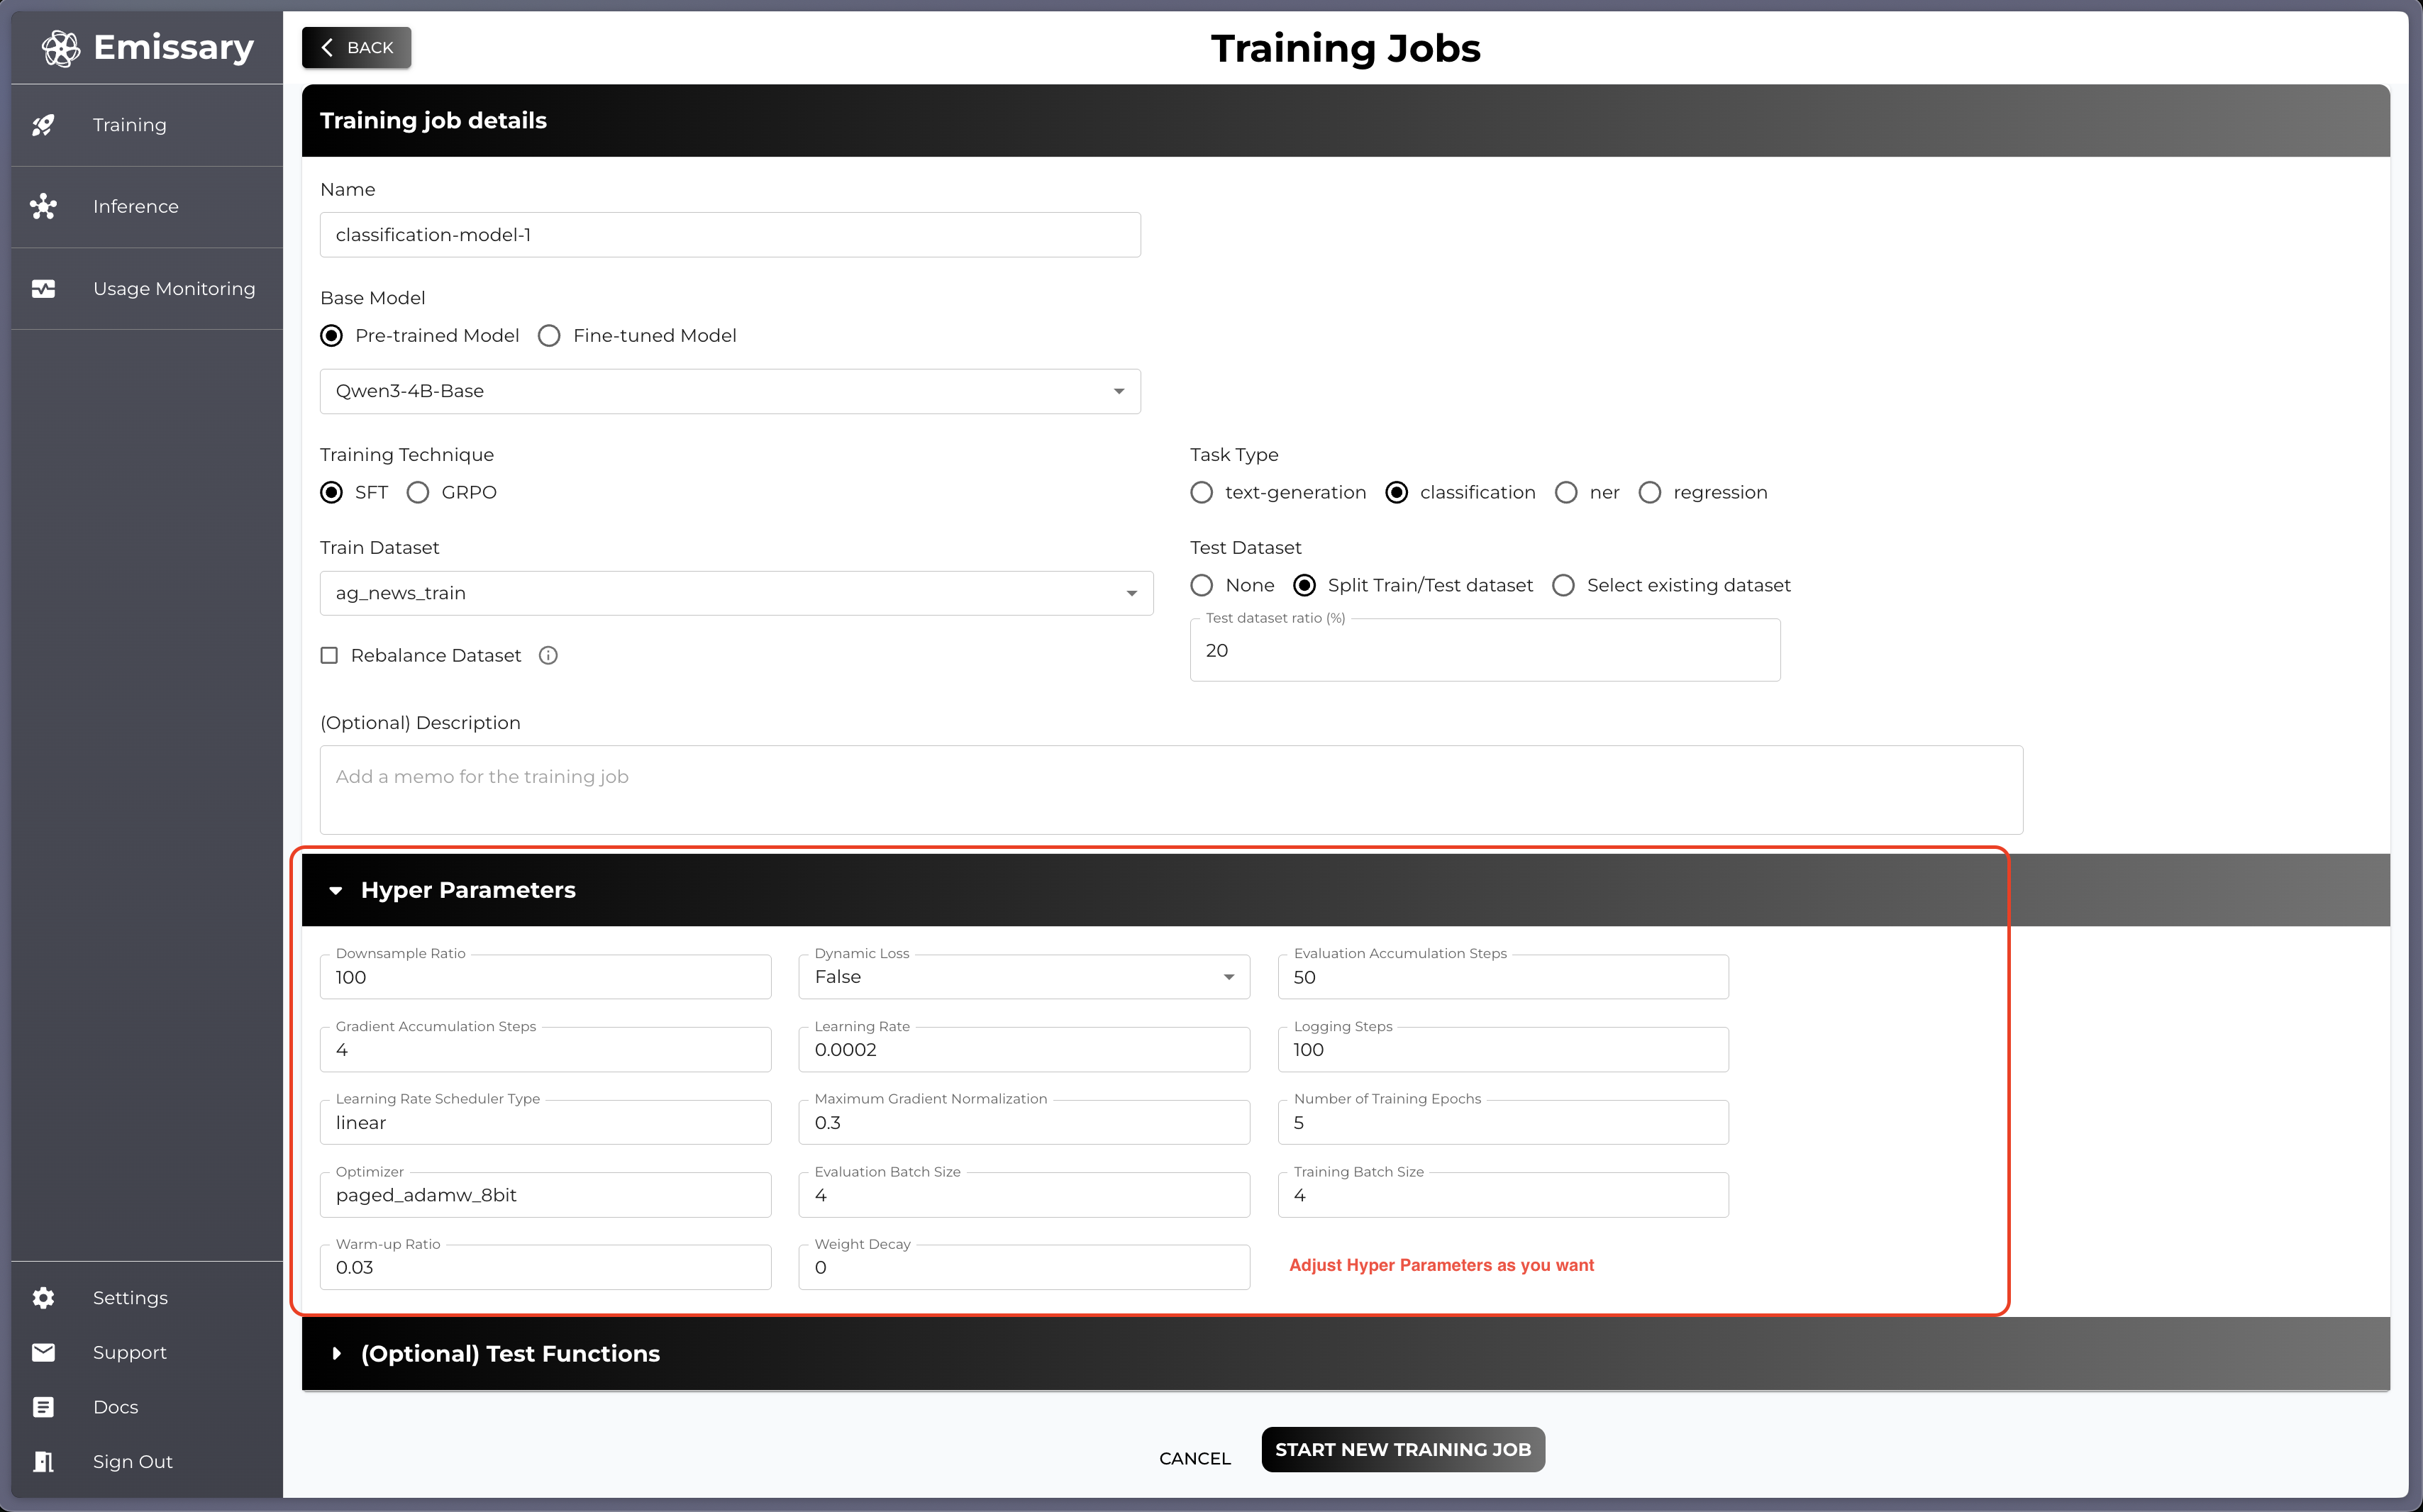The height and width of the screenshot is (1512, 2423).
Task: Click the Learning Rate input field
Action: [1023, 1051]
